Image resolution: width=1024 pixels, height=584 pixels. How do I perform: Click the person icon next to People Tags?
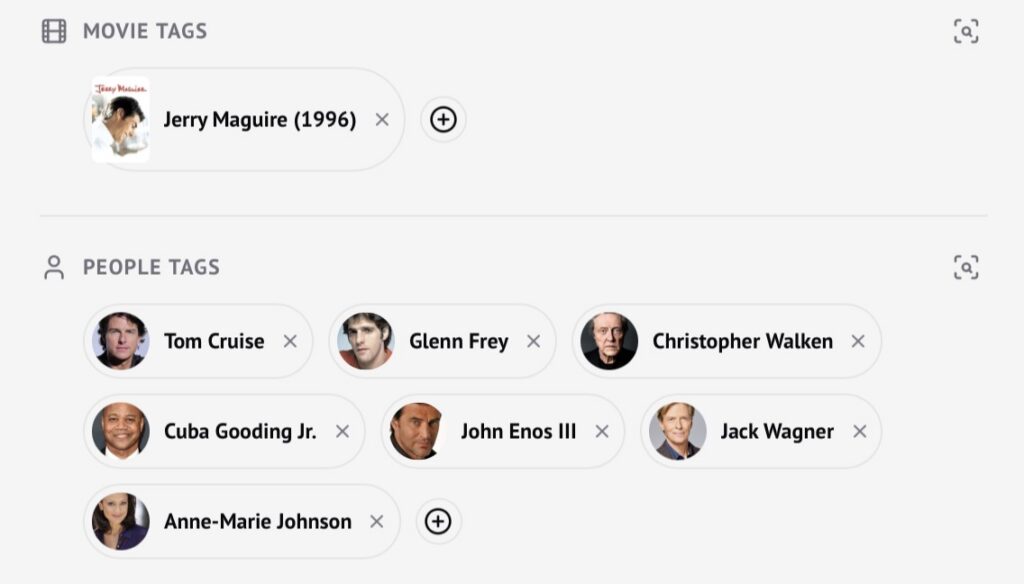coord(54,267)
